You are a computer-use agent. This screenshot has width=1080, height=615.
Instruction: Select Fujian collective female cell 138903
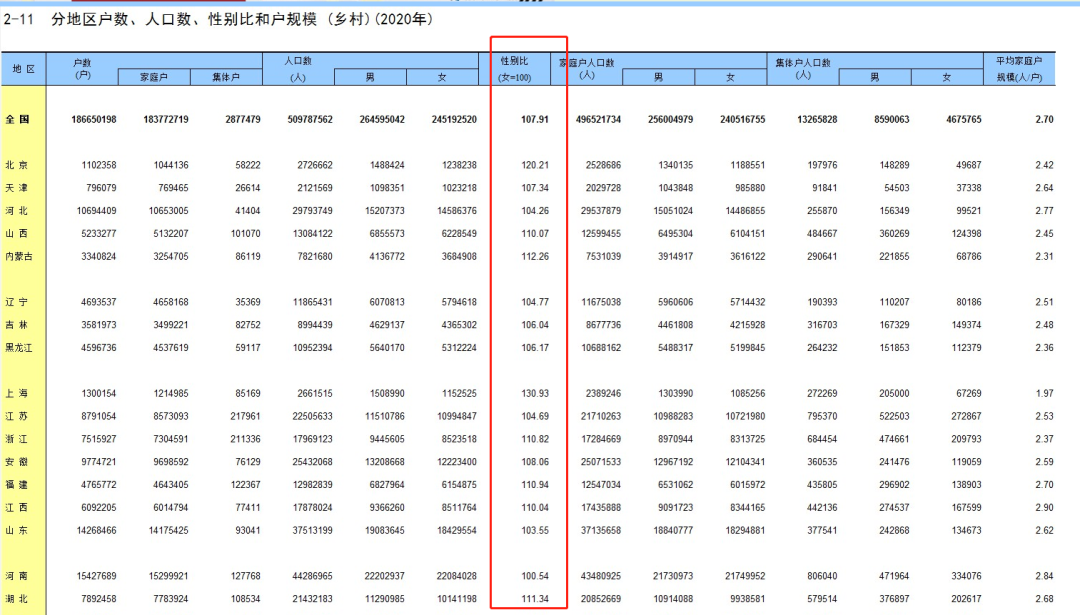tap(966, 484)
